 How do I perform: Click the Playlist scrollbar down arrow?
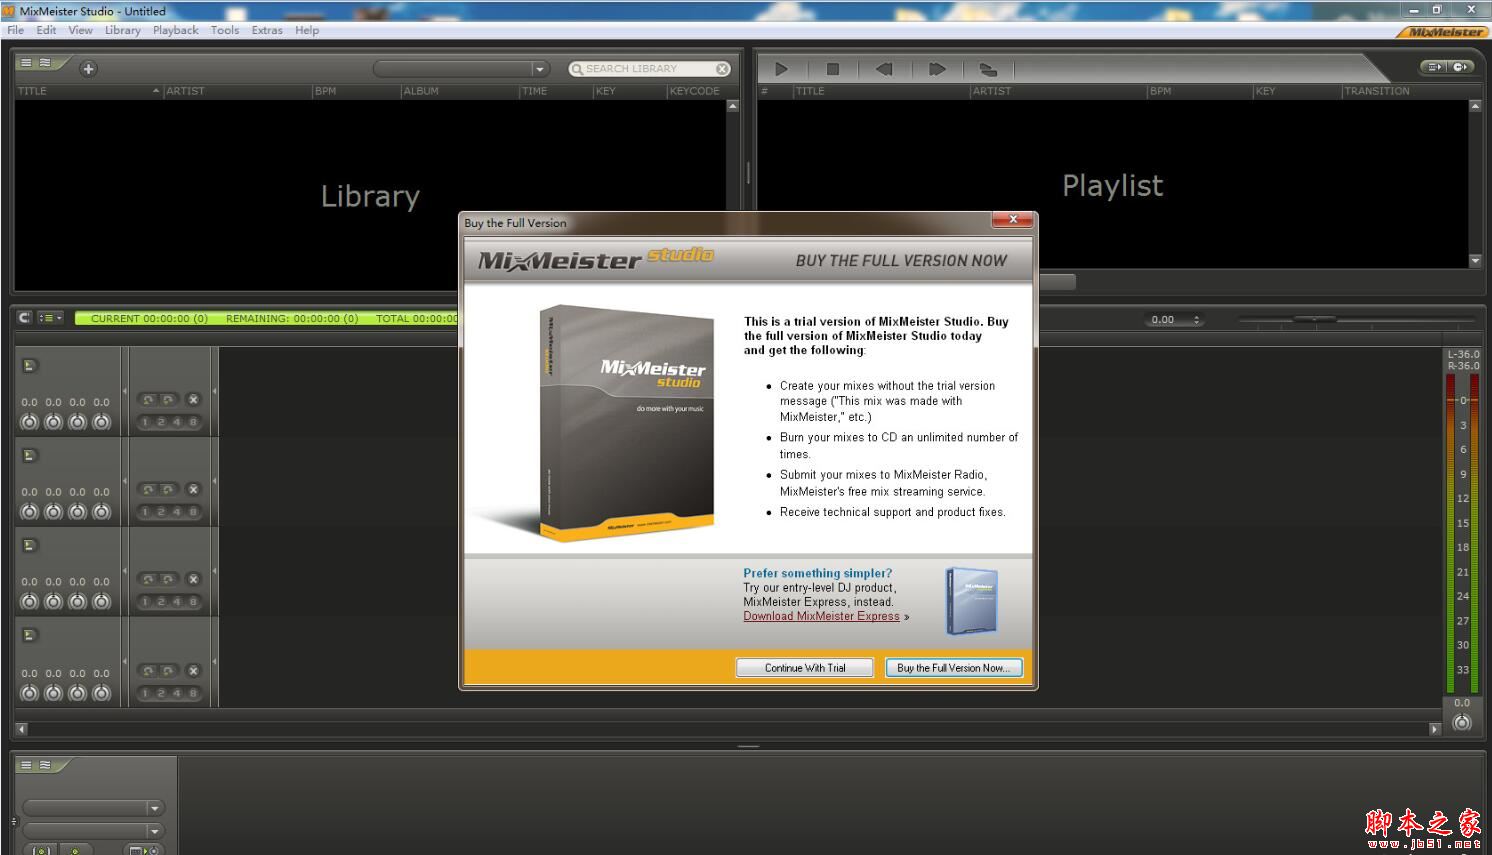click(1475, 261)
